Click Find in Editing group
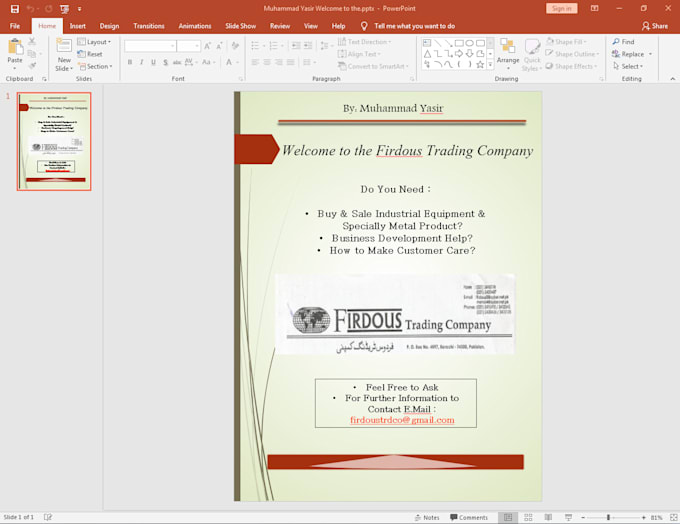This screenshot has width=680, height=524. point(624,42)
